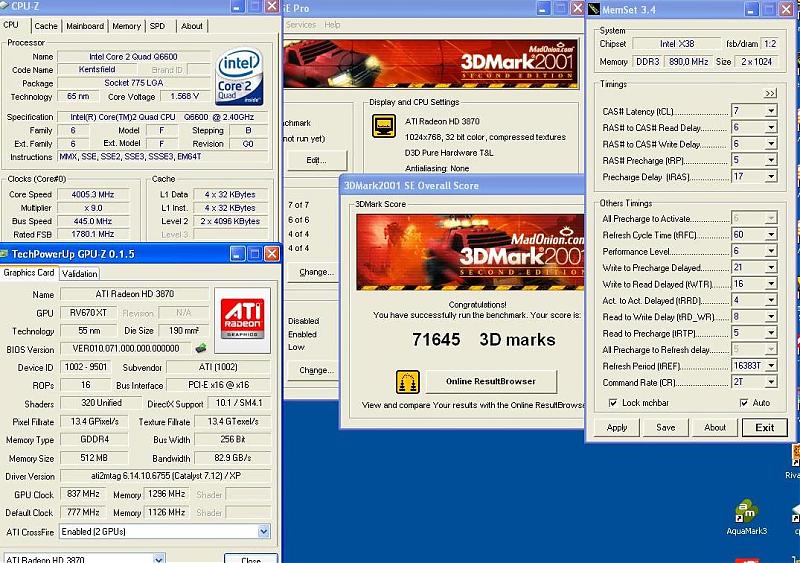The width and height of the screenshot is (800, 563).
Task: Switch to the SPD tab in CPU-Z
Action: click(x=157, y=26)
